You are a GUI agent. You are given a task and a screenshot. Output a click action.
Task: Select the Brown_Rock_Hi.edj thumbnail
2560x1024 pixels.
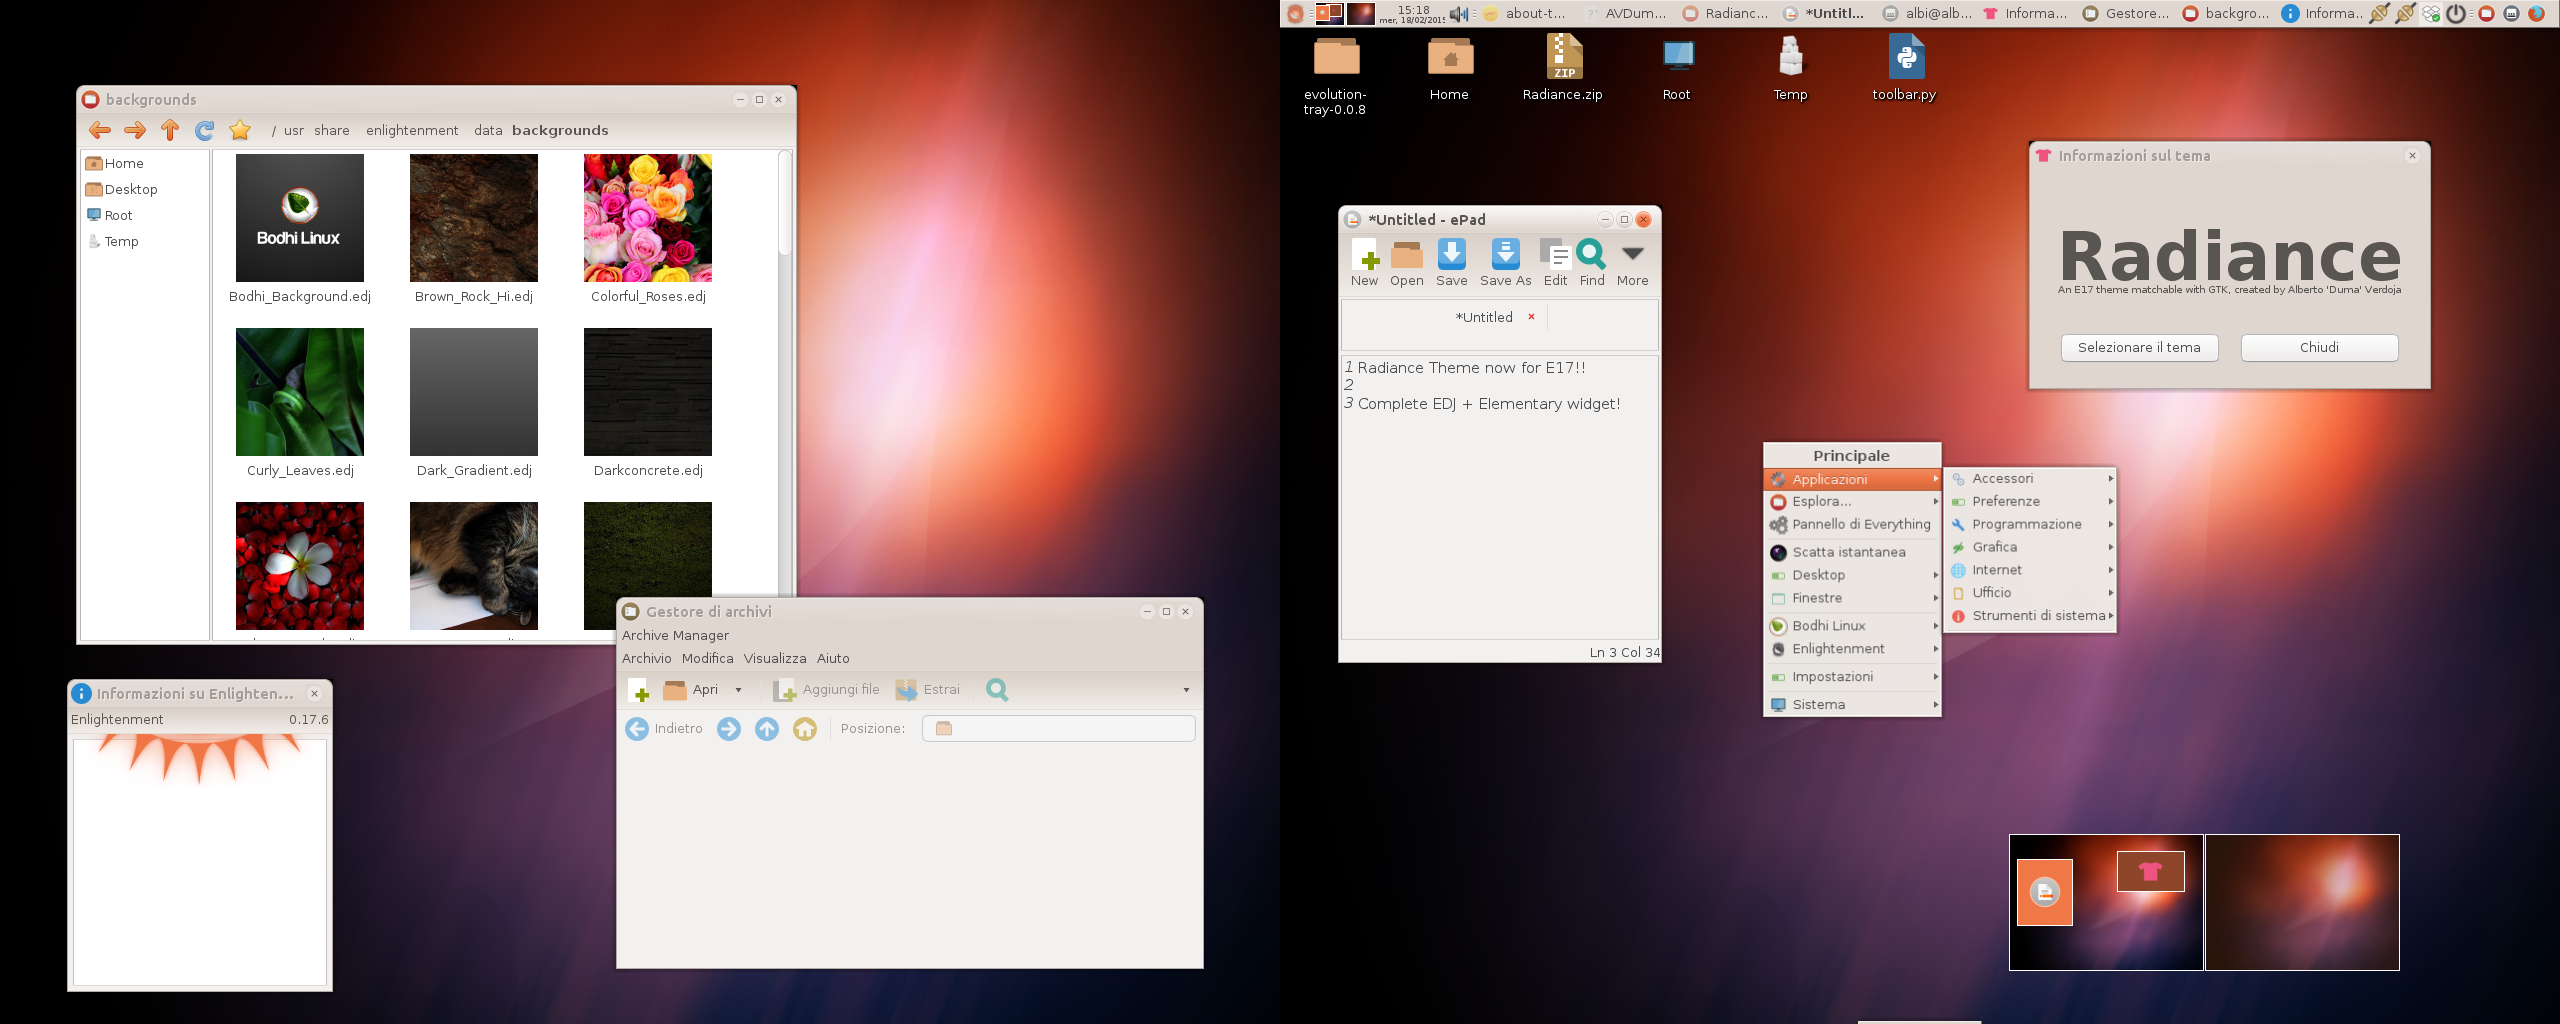(x=474, y=218)
